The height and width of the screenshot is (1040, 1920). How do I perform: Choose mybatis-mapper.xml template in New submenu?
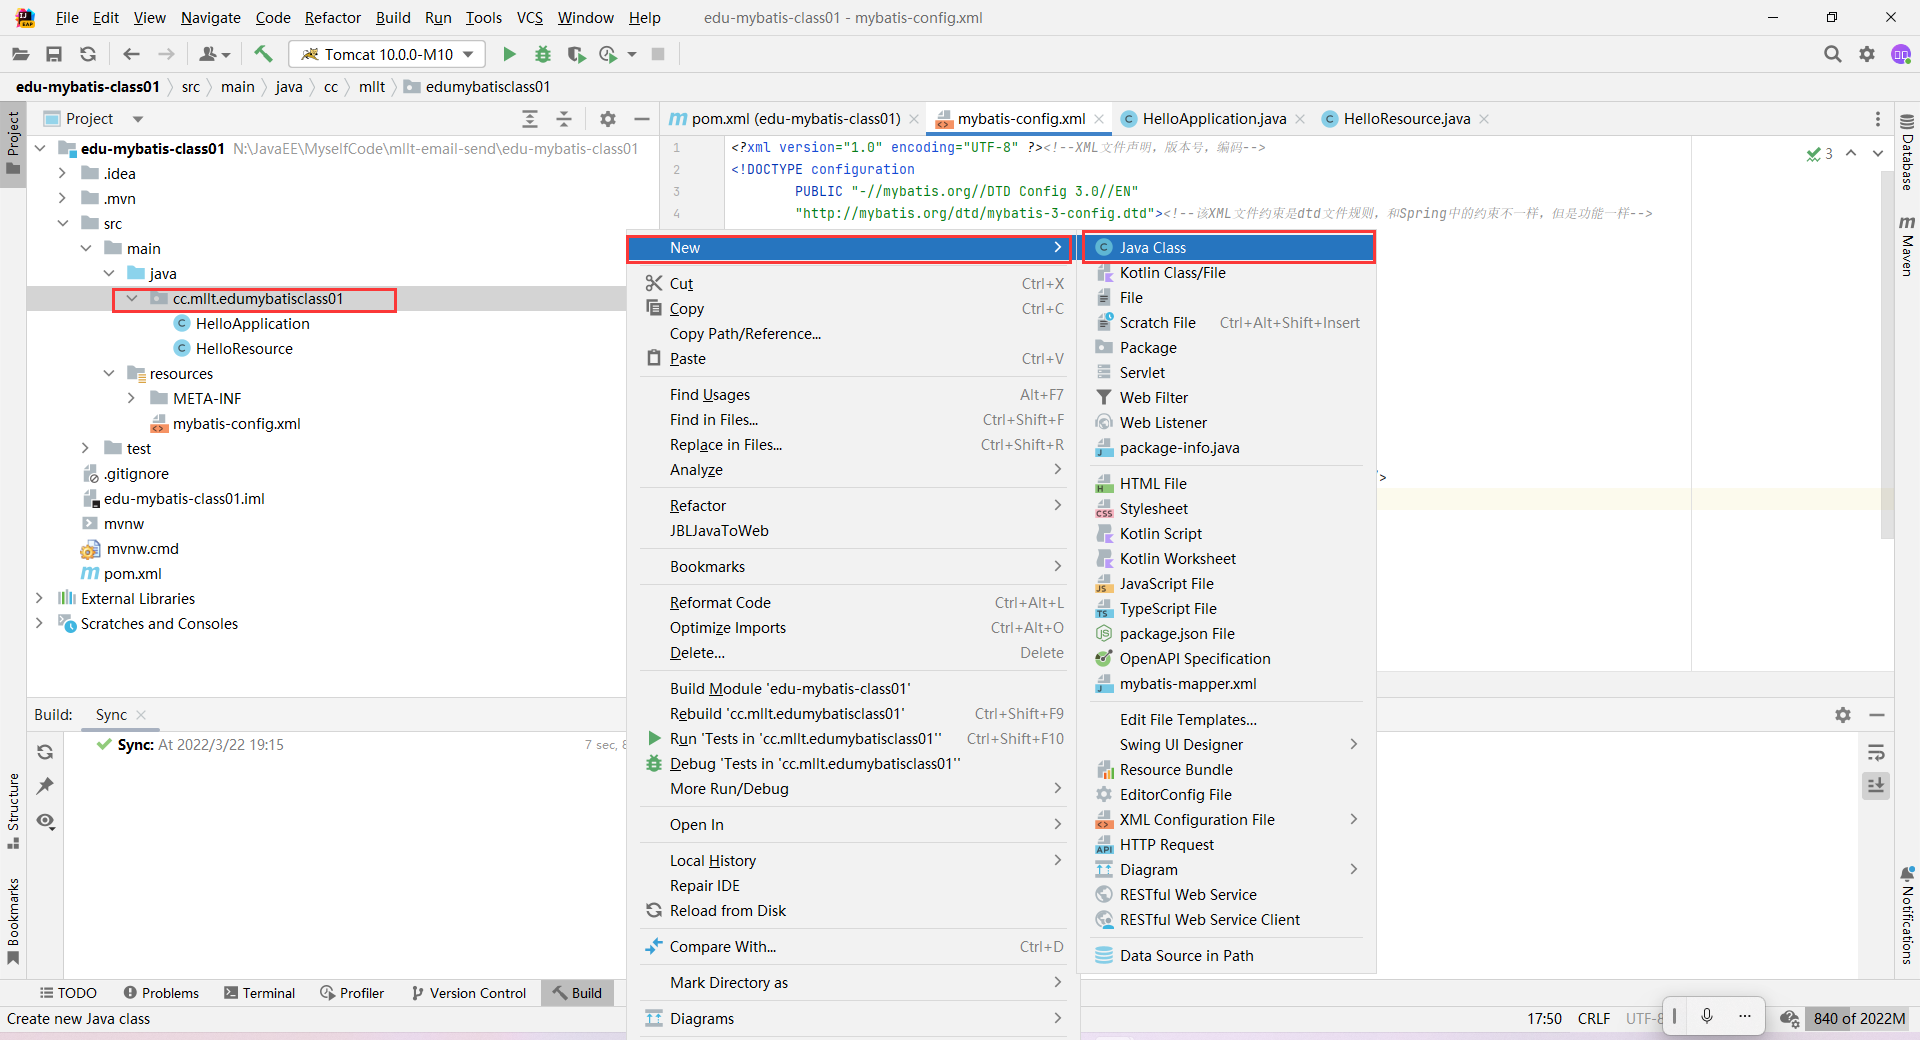point(1229,684)
